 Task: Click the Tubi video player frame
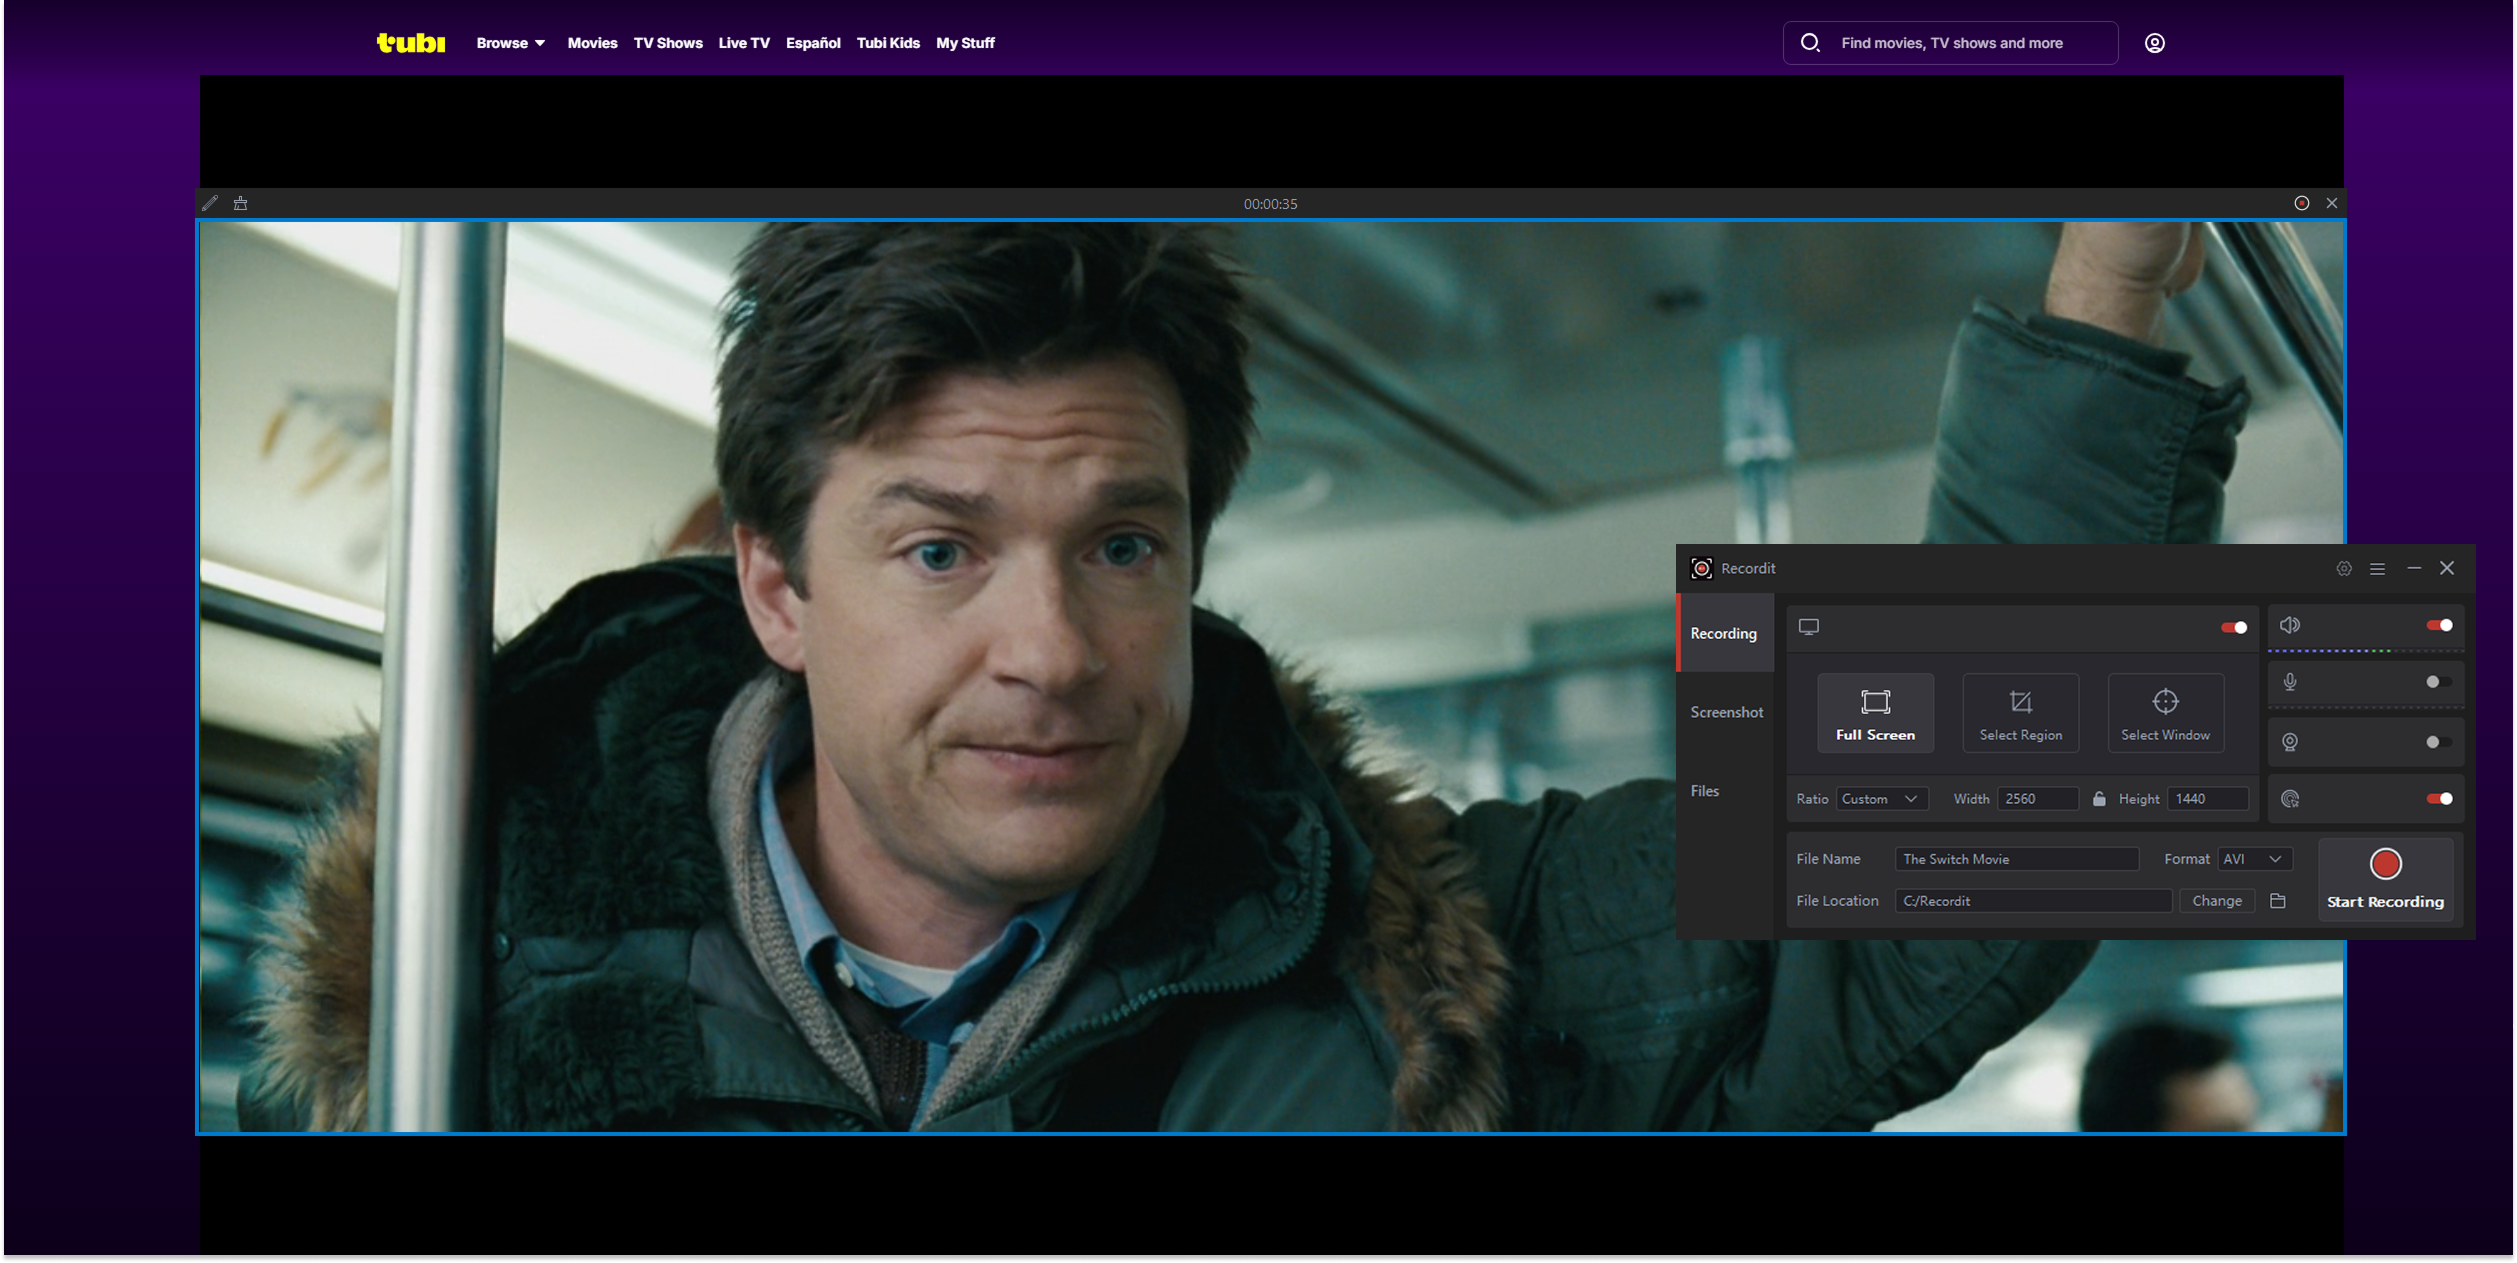(x=1270, y=677)
